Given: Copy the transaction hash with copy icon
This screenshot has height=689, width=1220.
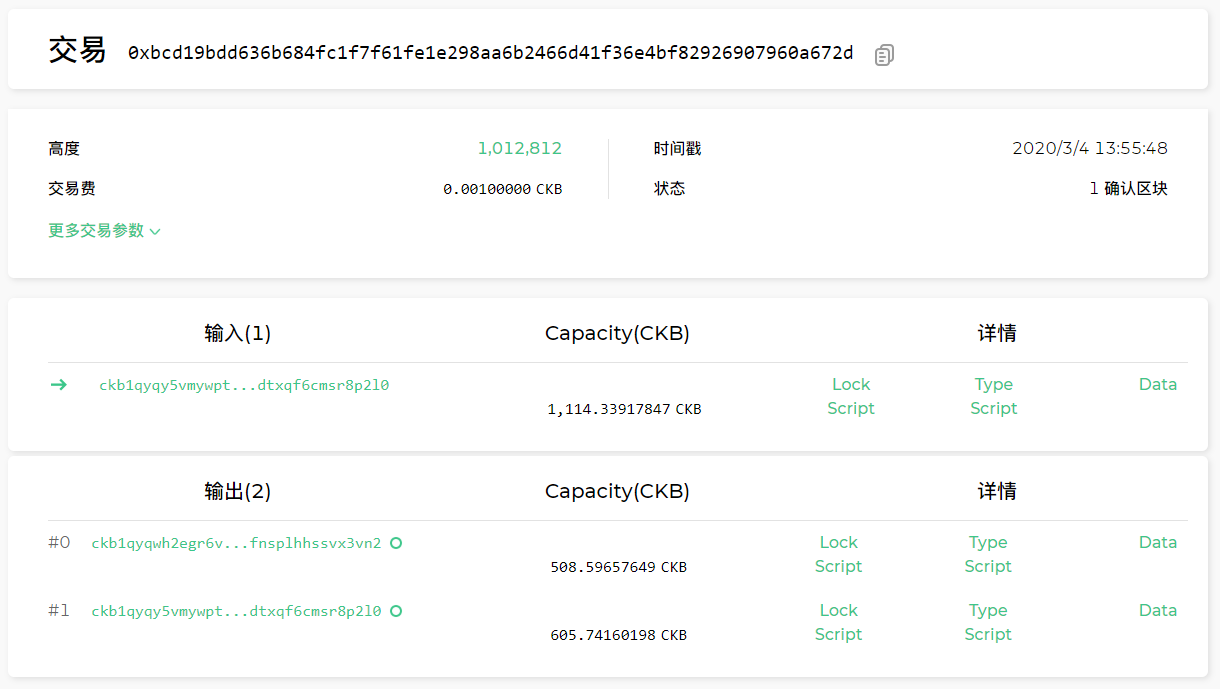Looking at the screenshot, I should (x=884, y=55).
